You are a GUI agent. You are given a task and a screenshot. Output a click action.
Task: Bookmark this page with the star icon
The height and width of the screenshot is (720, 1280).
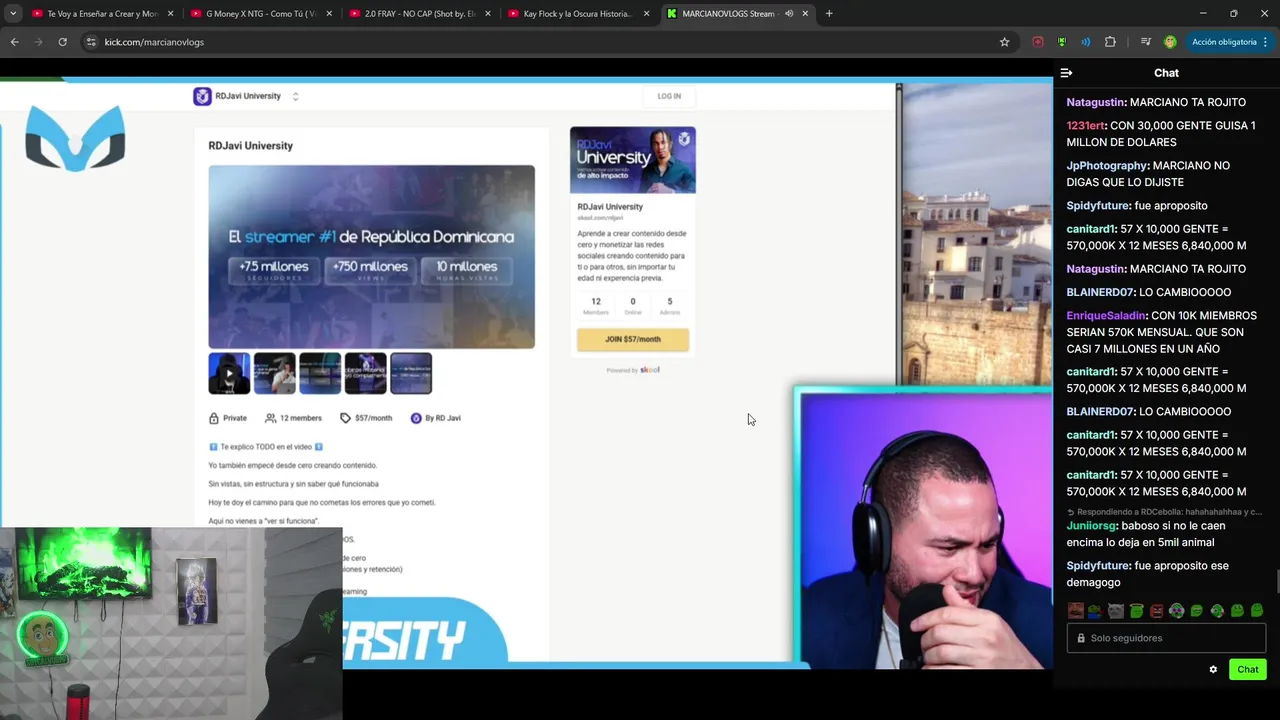[x=1004, y=42]
